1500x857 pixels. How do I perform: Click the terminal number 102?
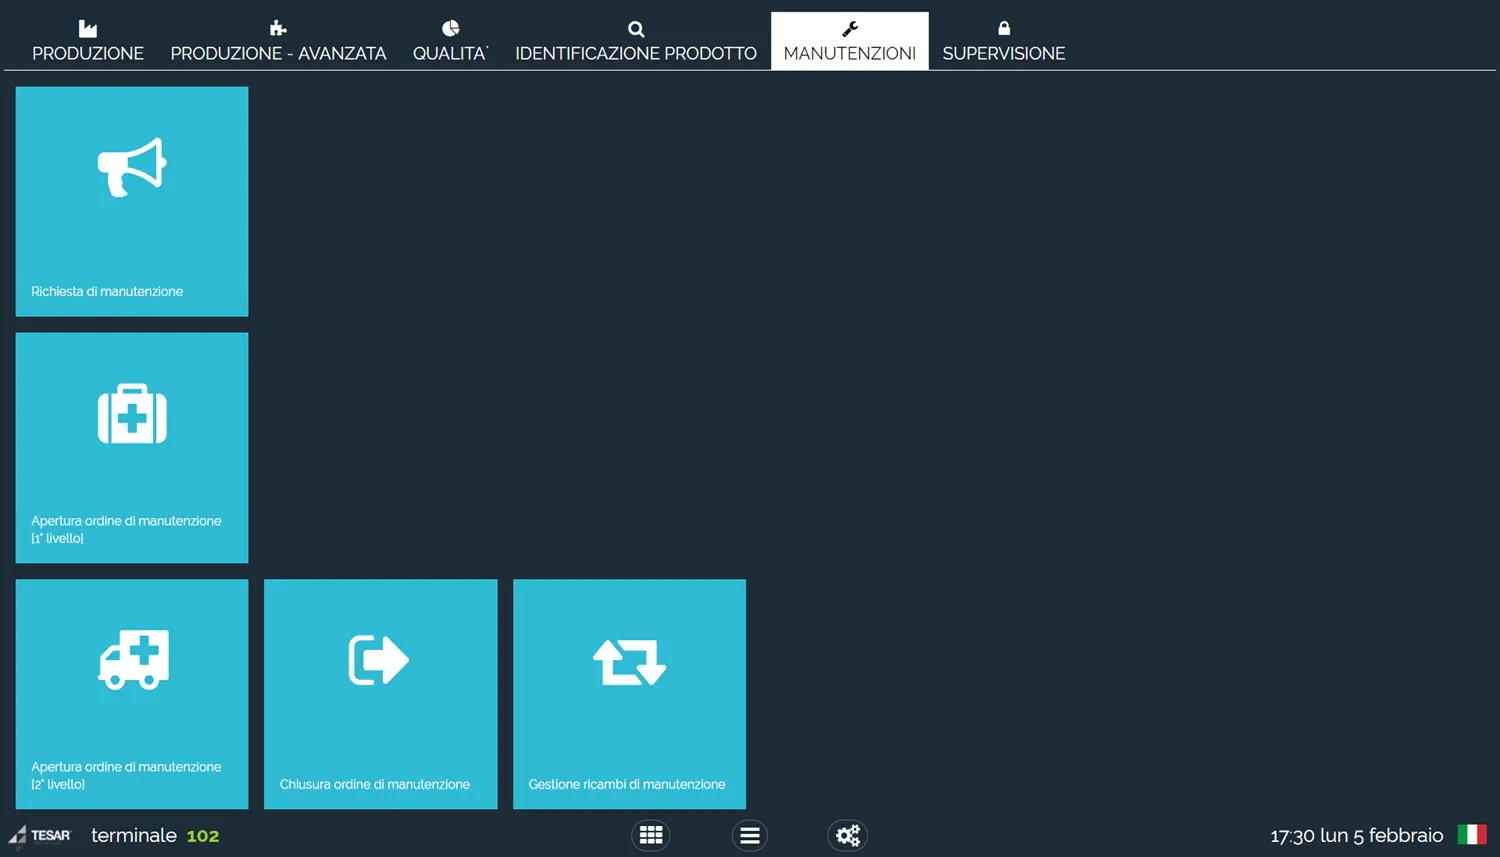pyautogui.click(x=203, y=836)
